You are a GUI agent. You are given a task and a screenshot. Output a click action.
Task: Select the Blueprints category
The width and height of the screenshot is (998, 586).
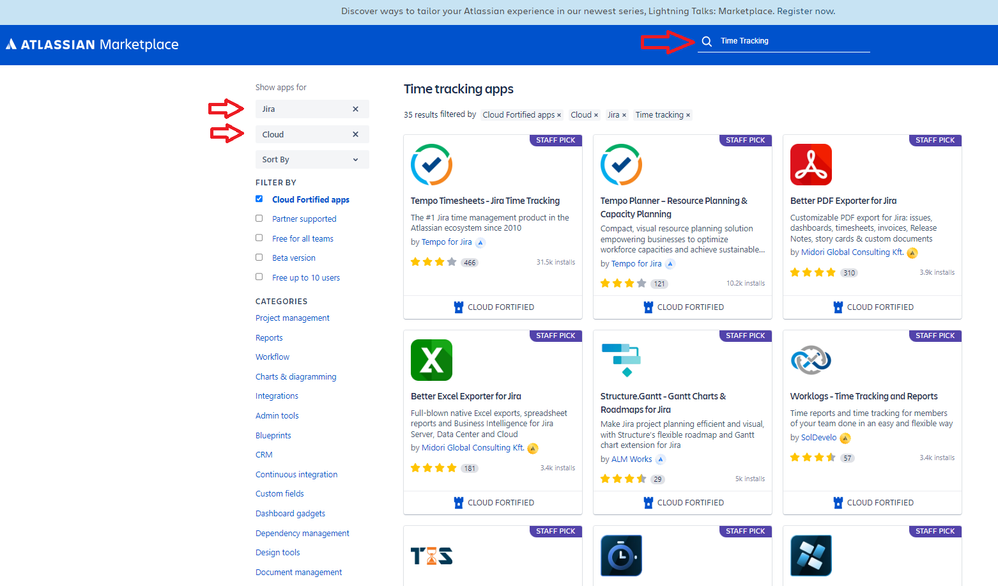click(273, 435)
